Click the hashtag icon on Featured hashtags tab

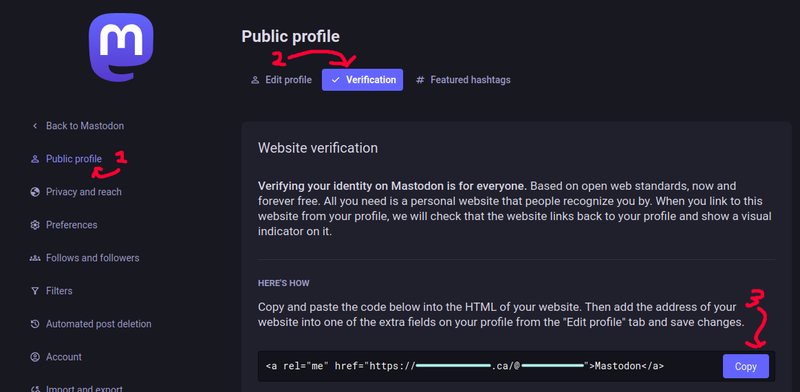(x=420, y=80)
